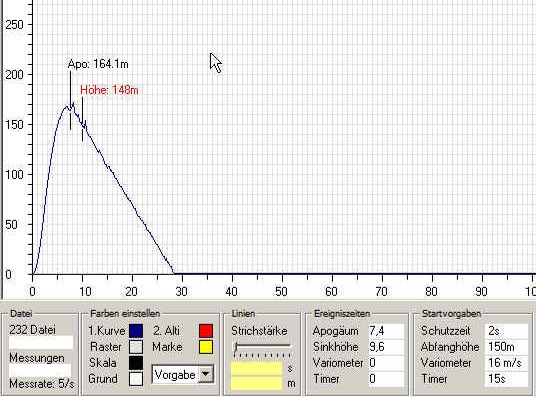The height and width of the screenshot is (397, 536).
Task: Click the yellow Marke color swatch
Action: tap(206, 347)
